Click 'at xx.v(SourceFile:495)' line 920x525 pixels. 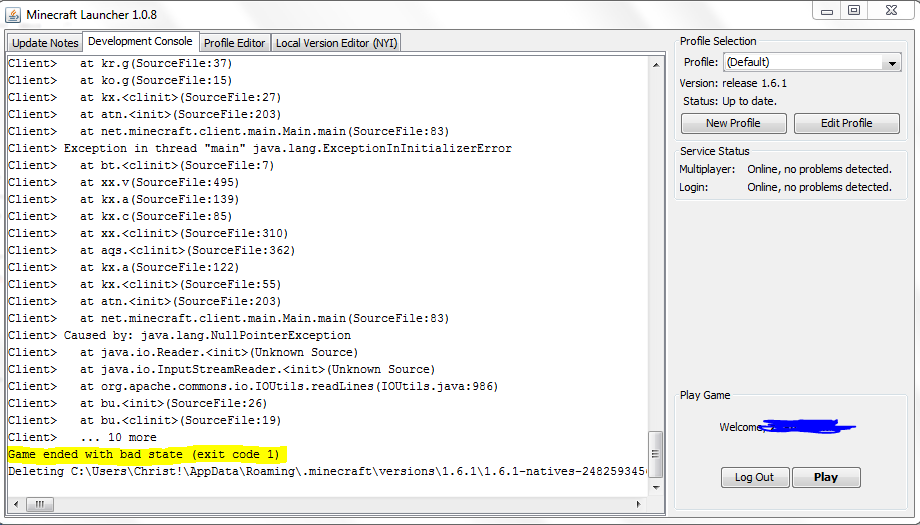[x=123, y=182]
